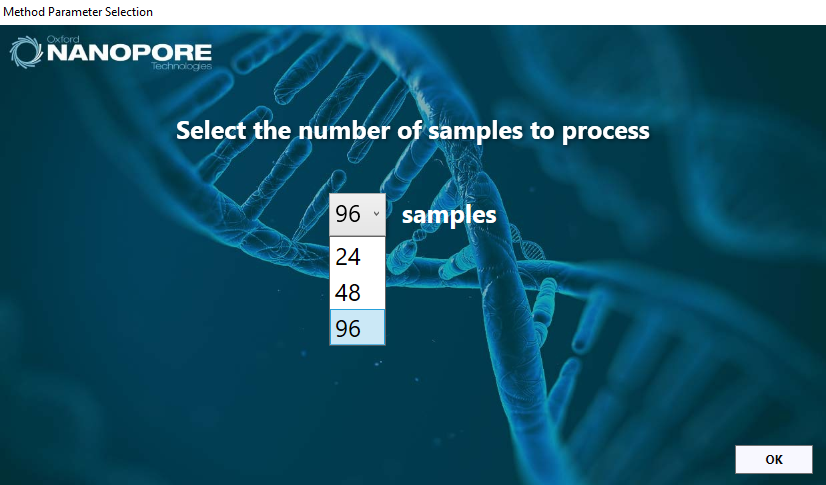
Task: Click the 'samples' label next to the dropdown
Action: [449, 215]
